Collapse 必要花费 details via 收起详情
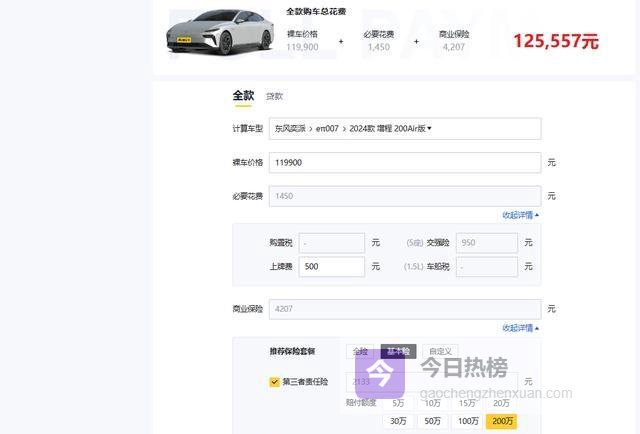The width and height of the screenshot is (640, 434). 520,215
